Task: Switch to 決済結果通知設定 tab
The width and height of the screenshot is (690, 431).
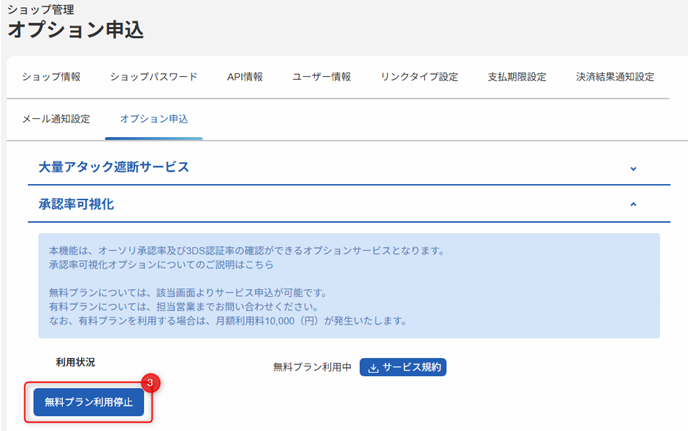Action: point(615,77)
